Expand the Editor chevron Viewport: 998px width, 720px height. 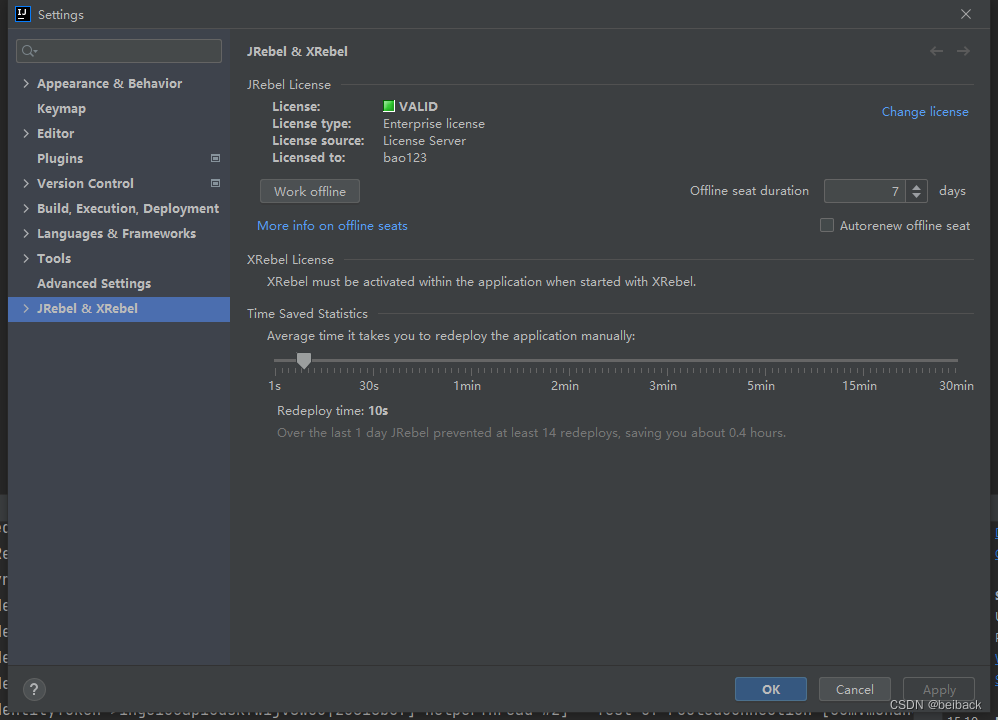pos(25,133)
